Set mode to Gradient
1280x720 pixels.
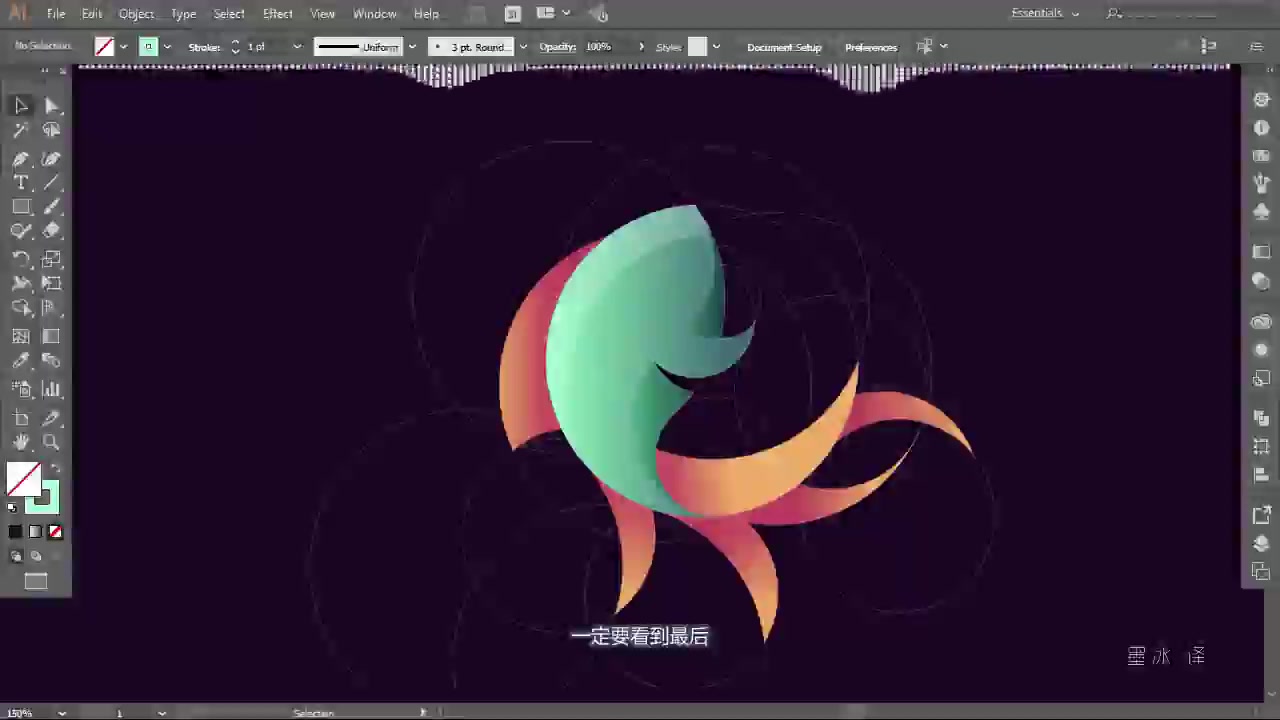click(35, 532)
